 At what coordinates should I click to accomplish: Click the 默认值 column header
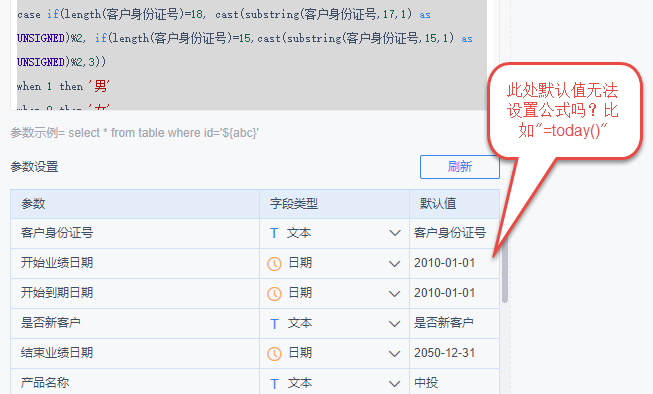pos(454,204)
